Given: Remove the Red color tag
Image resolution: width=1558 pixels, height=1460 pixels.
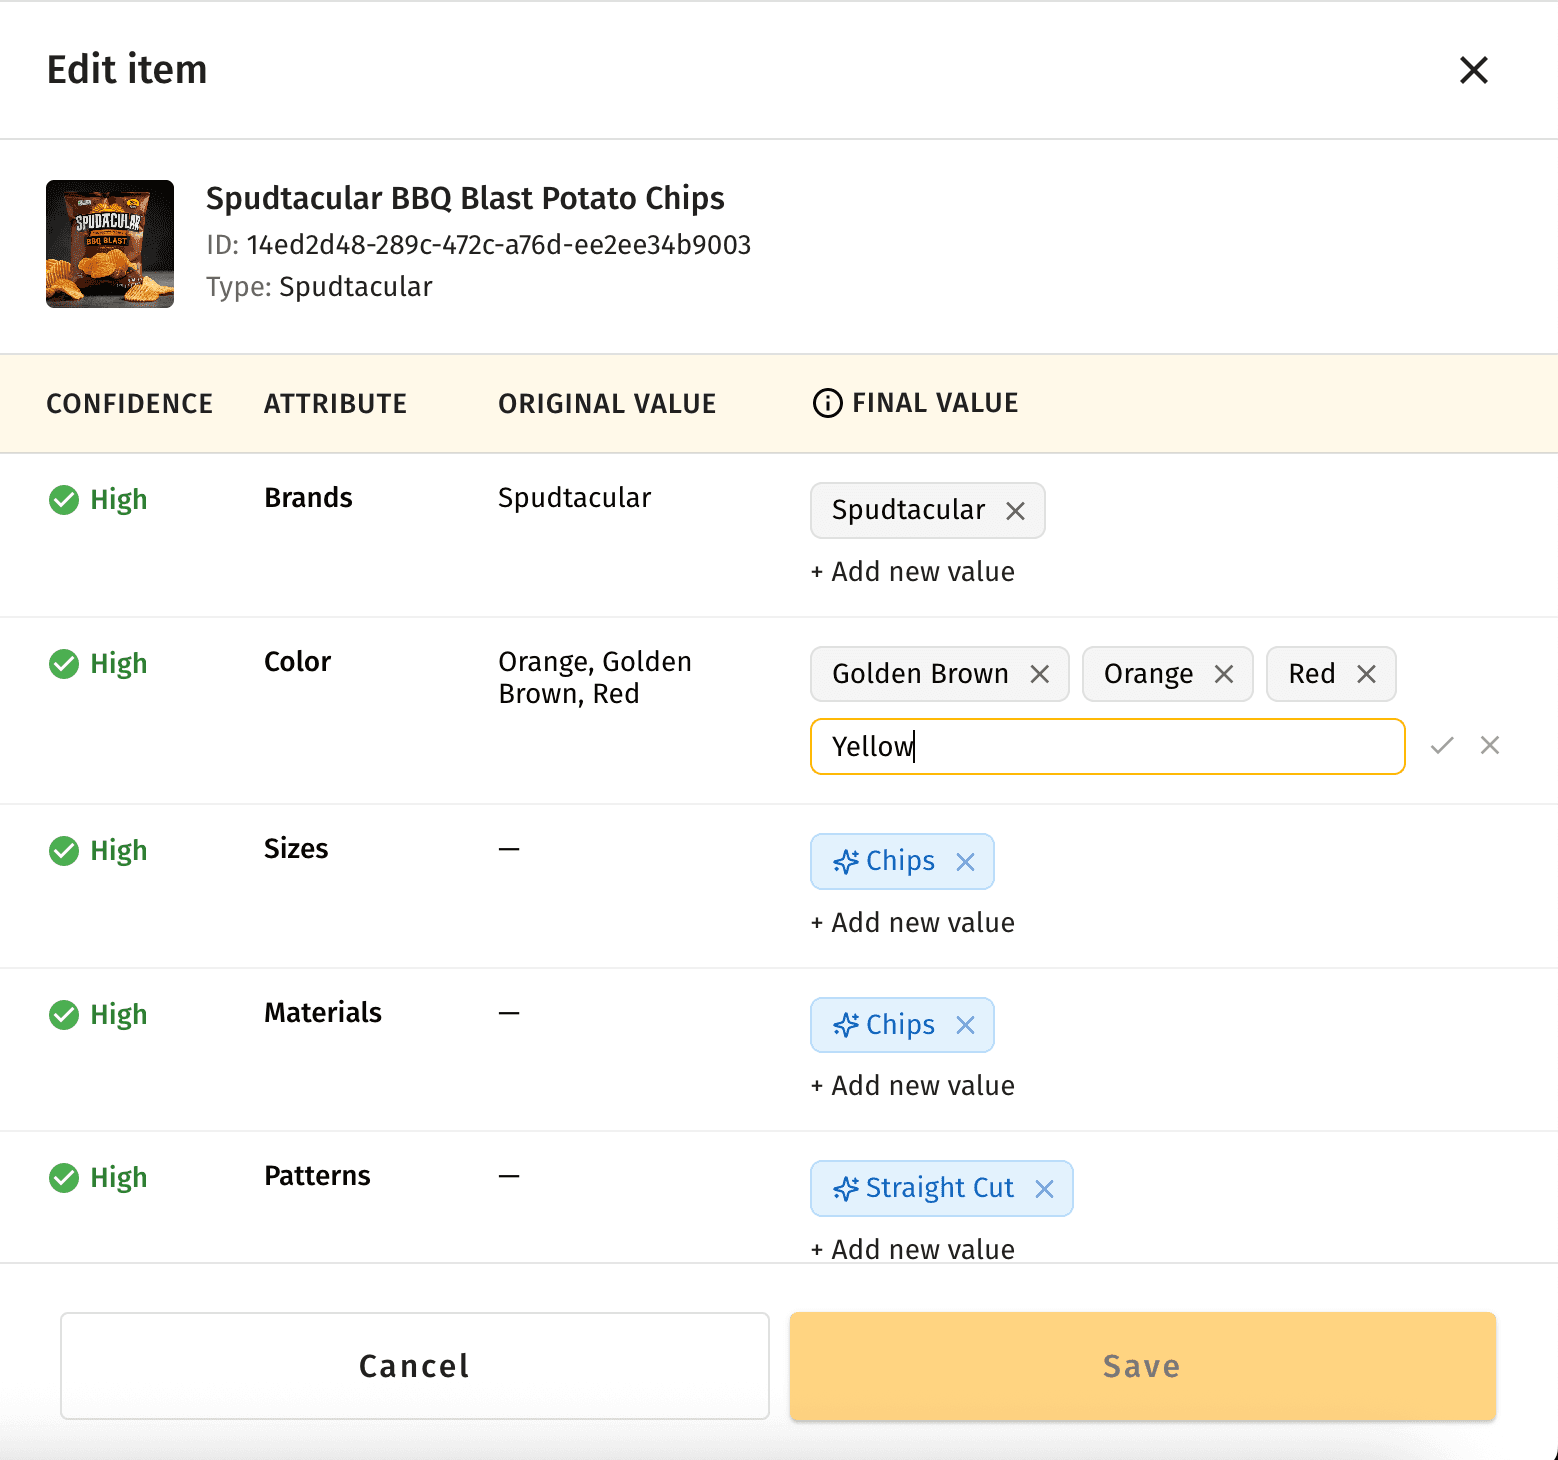Looking at the screenshot, I should [x=1367, y=674].
